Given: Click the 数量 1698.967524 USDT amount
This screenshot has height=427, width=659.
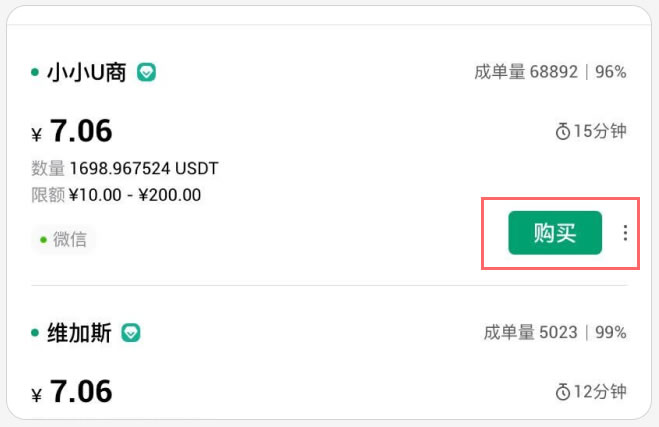Looking at the screenshot, I should tap(125, 169).
